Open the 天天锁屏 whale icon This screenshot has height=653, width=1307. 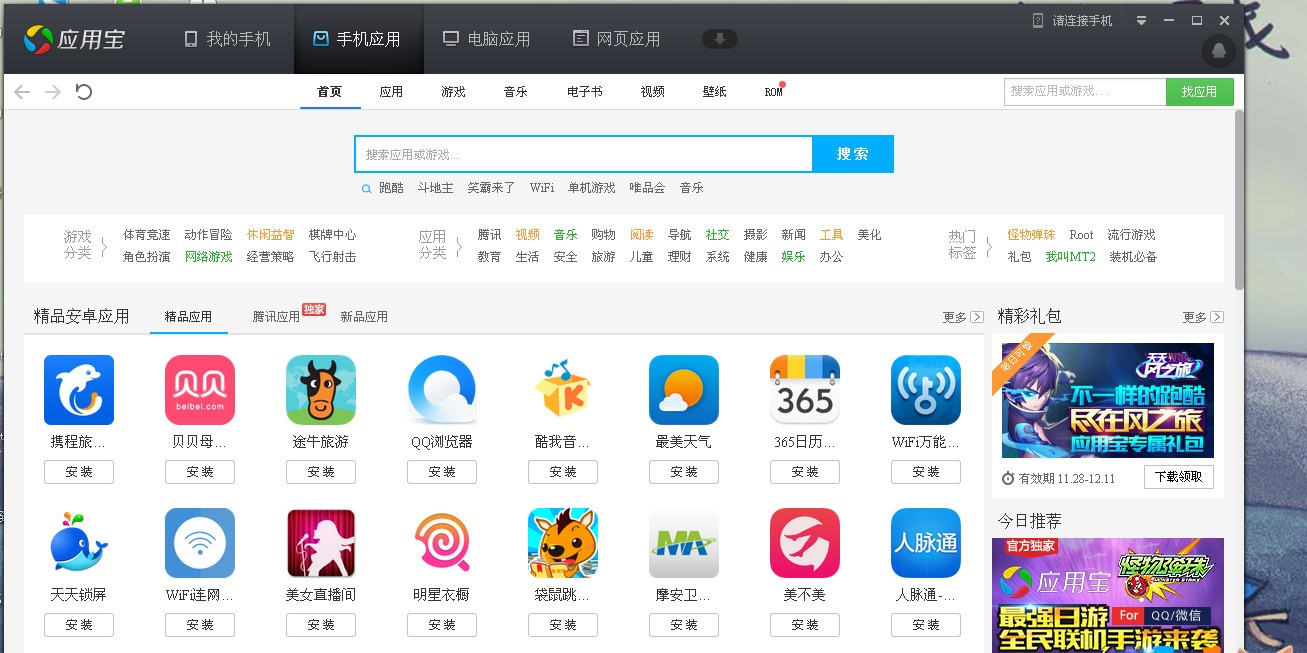click(79, 543)
